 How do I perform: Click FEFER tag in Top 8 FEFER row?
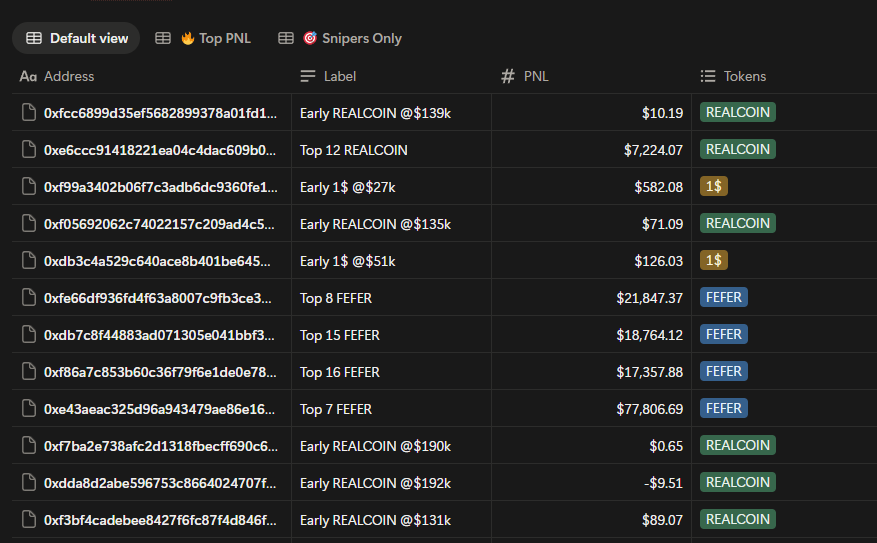[724, 297]
